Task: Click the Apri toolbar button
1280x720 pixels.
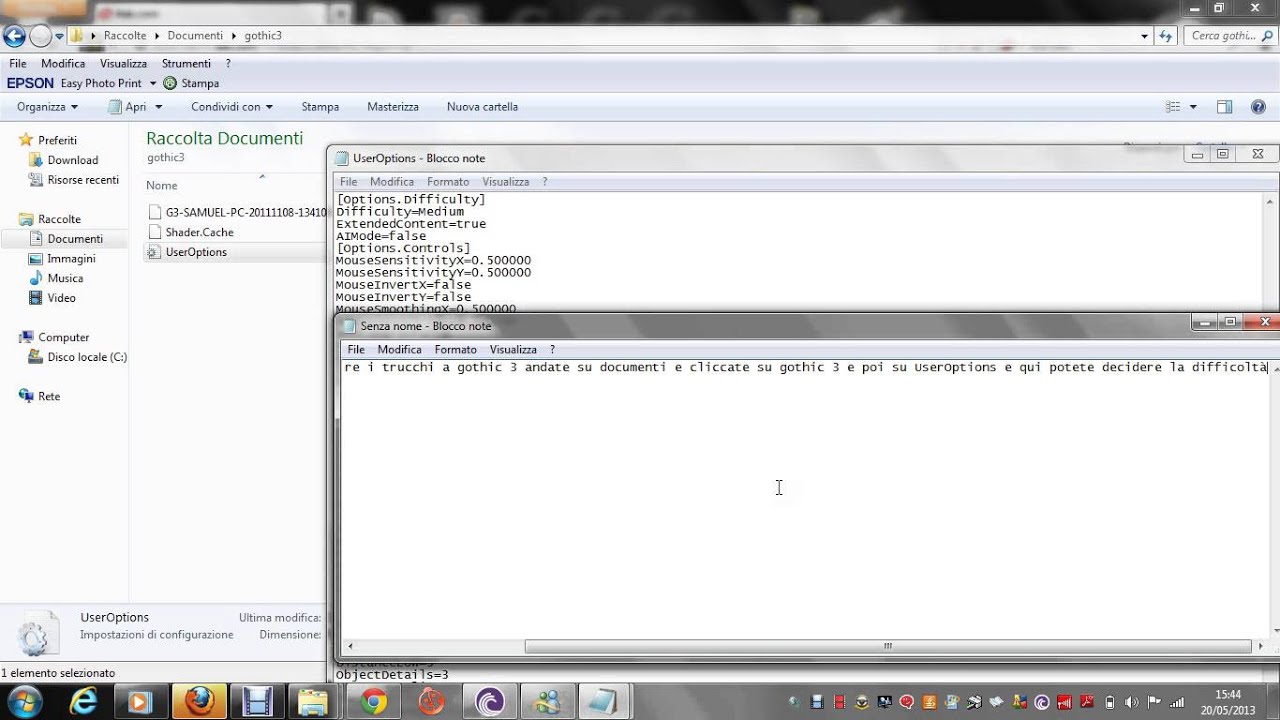Action: click(x=128, y=107)
